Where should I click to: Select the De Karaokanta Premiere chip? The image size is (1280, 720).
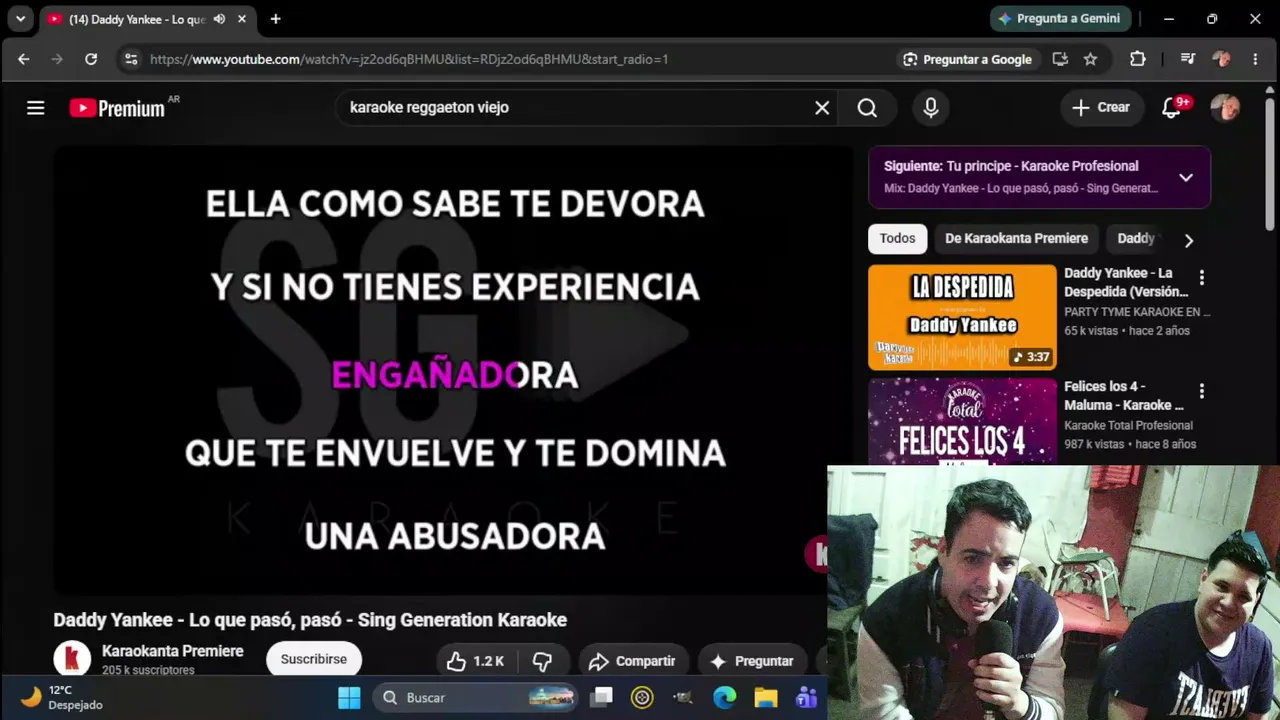click(1016, 239)
